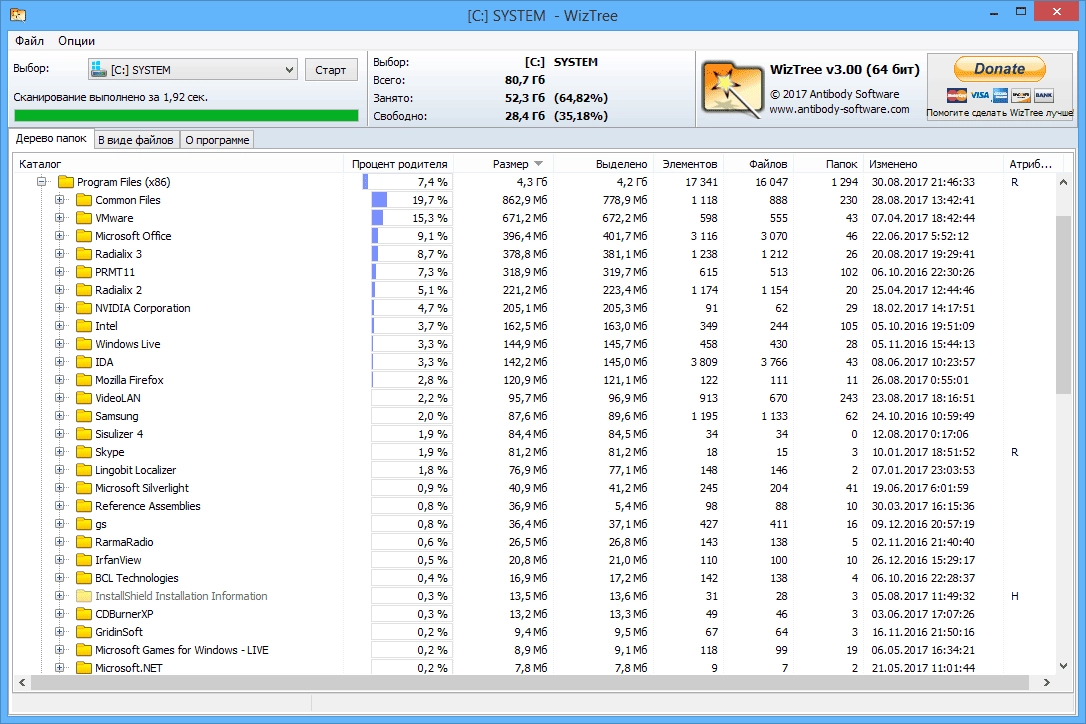This screenshot has width=1086, height=724.
Task: Click the WizTree title bar app icon
Action: [18, 14]
